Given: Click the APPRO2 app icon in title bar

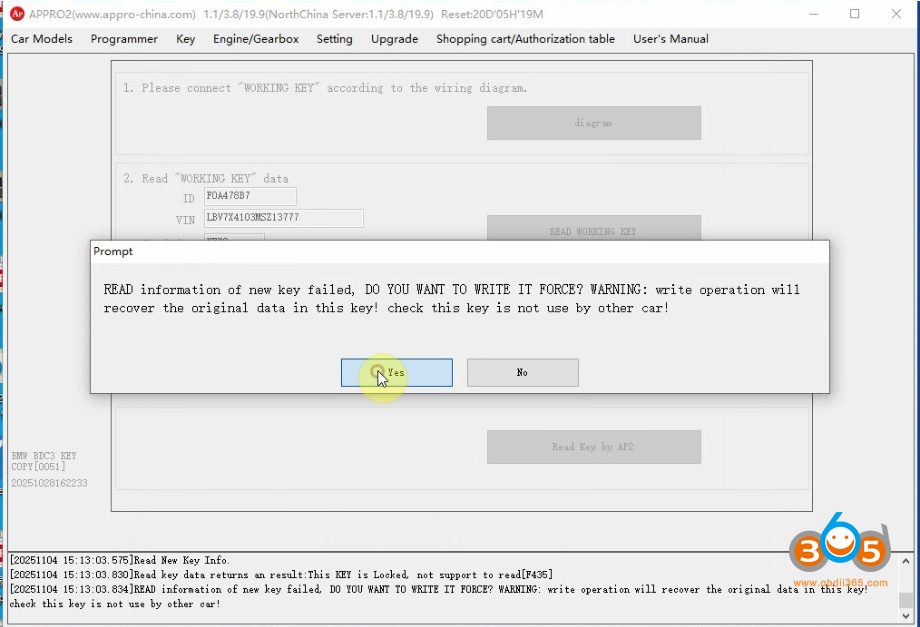Looking at the screenshot, I should (17, 14).
